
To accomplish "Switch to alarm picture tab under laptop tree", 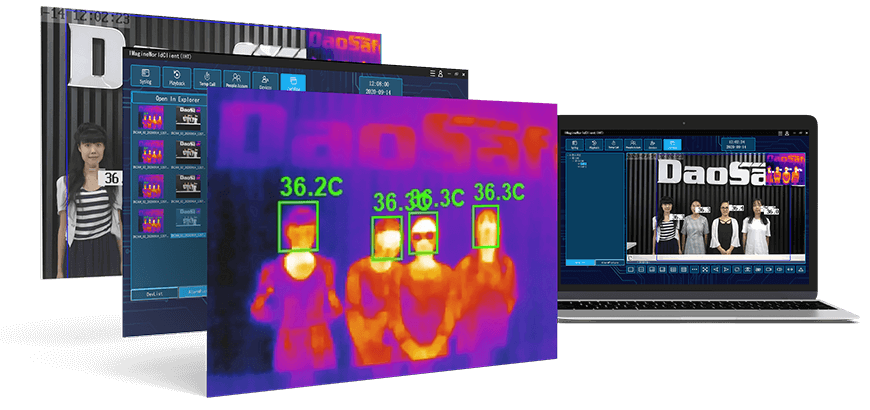I will 610,262.
